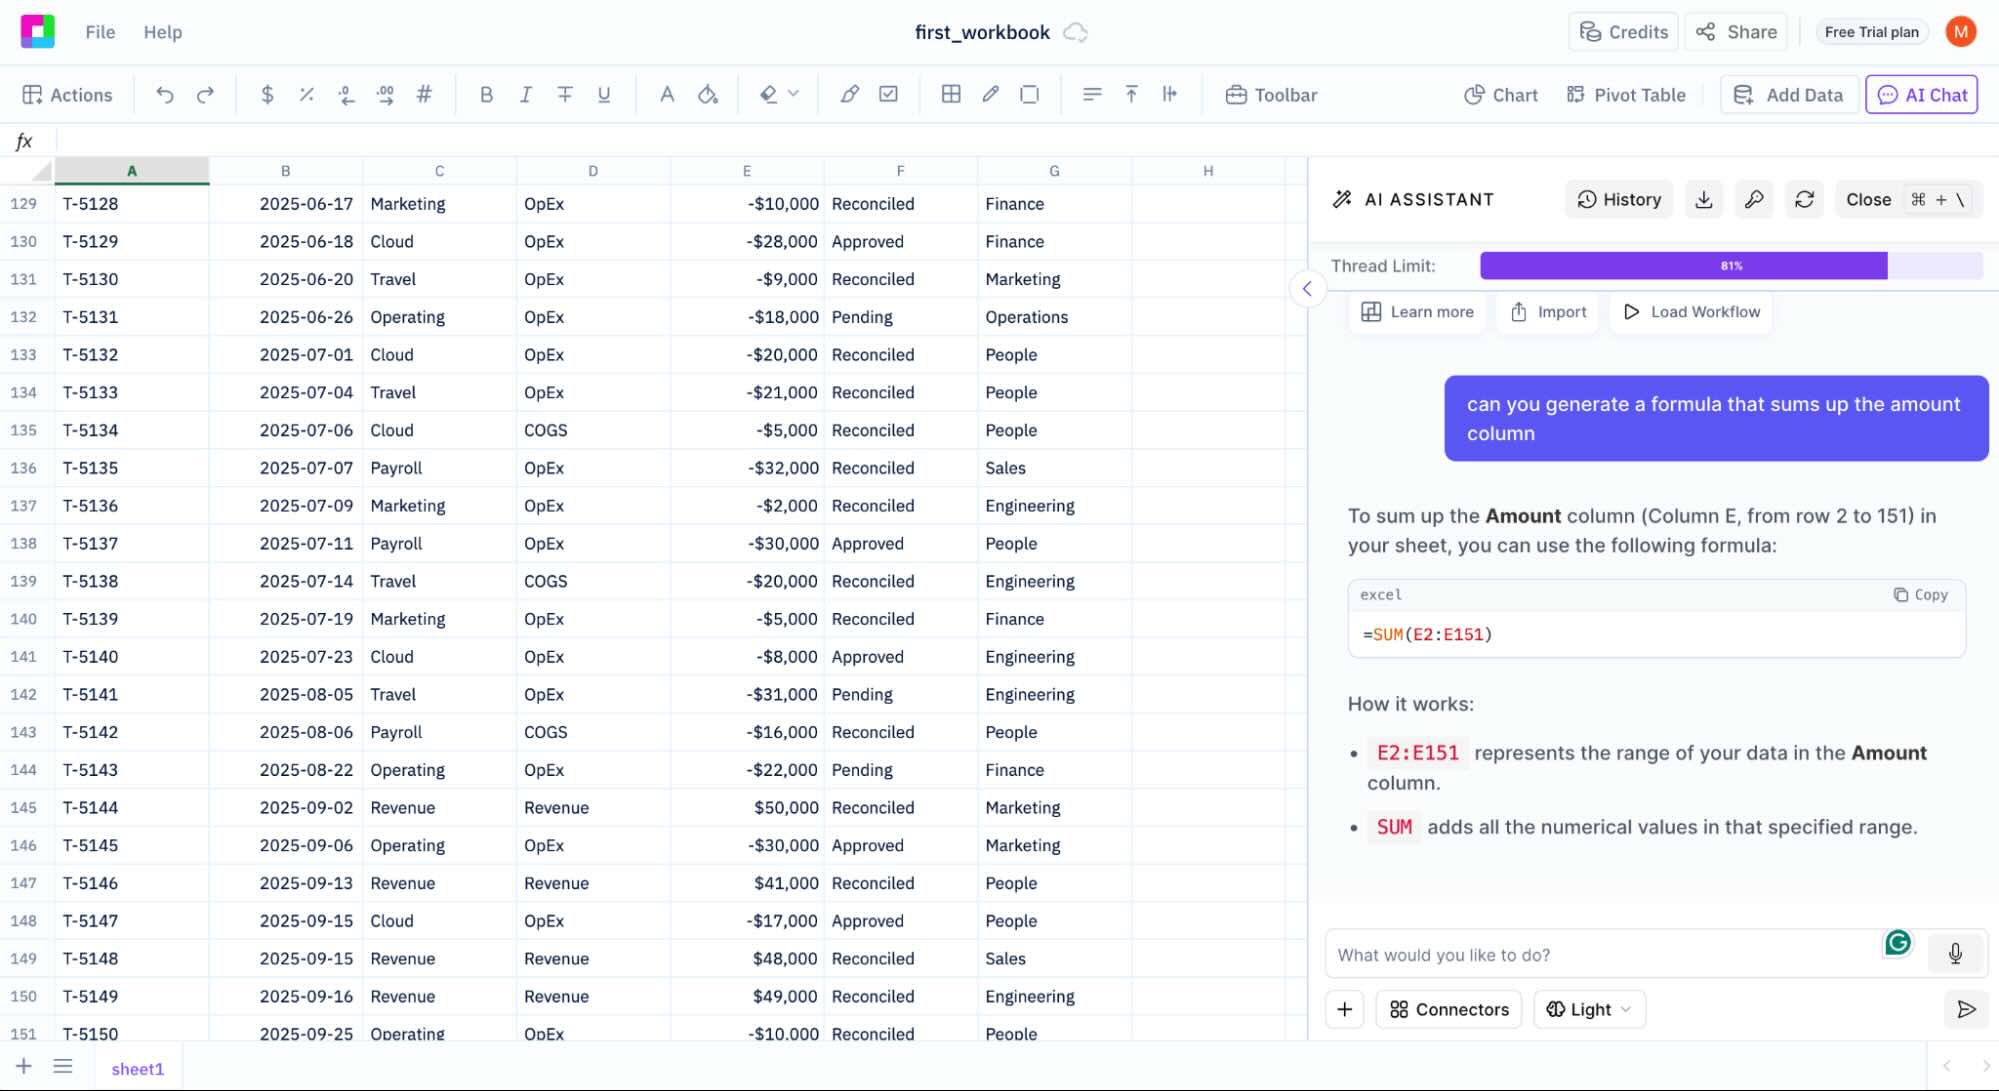
Task: Click the merge cells square icon
Action: tap(1029, 95)
